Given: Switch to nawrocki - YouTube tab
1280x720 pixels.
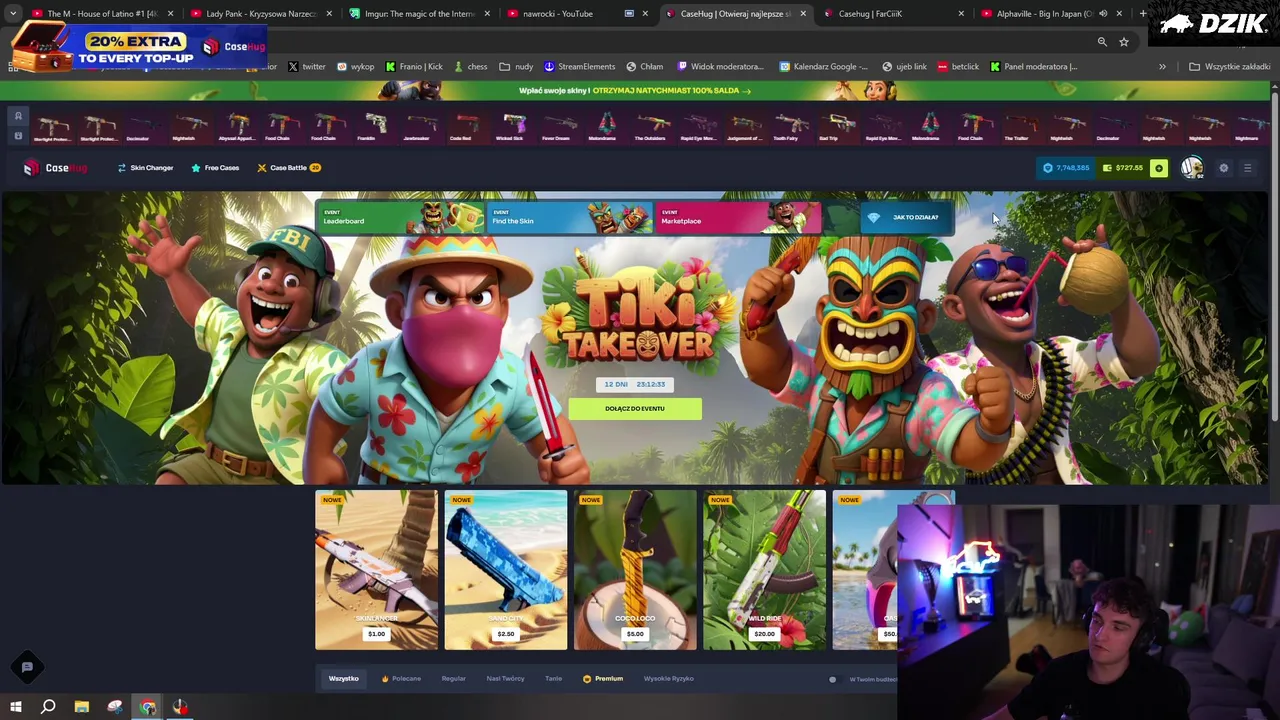Looking at the screenshot, I should (577, 14).
